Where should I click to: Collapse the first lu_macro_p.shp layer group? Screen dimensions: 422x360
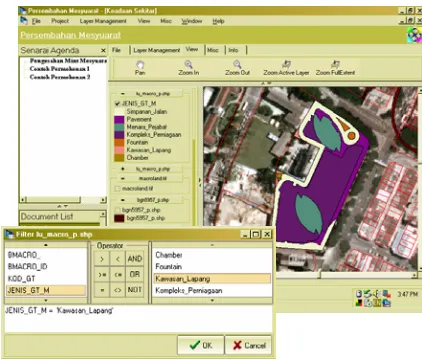[123, 94]
